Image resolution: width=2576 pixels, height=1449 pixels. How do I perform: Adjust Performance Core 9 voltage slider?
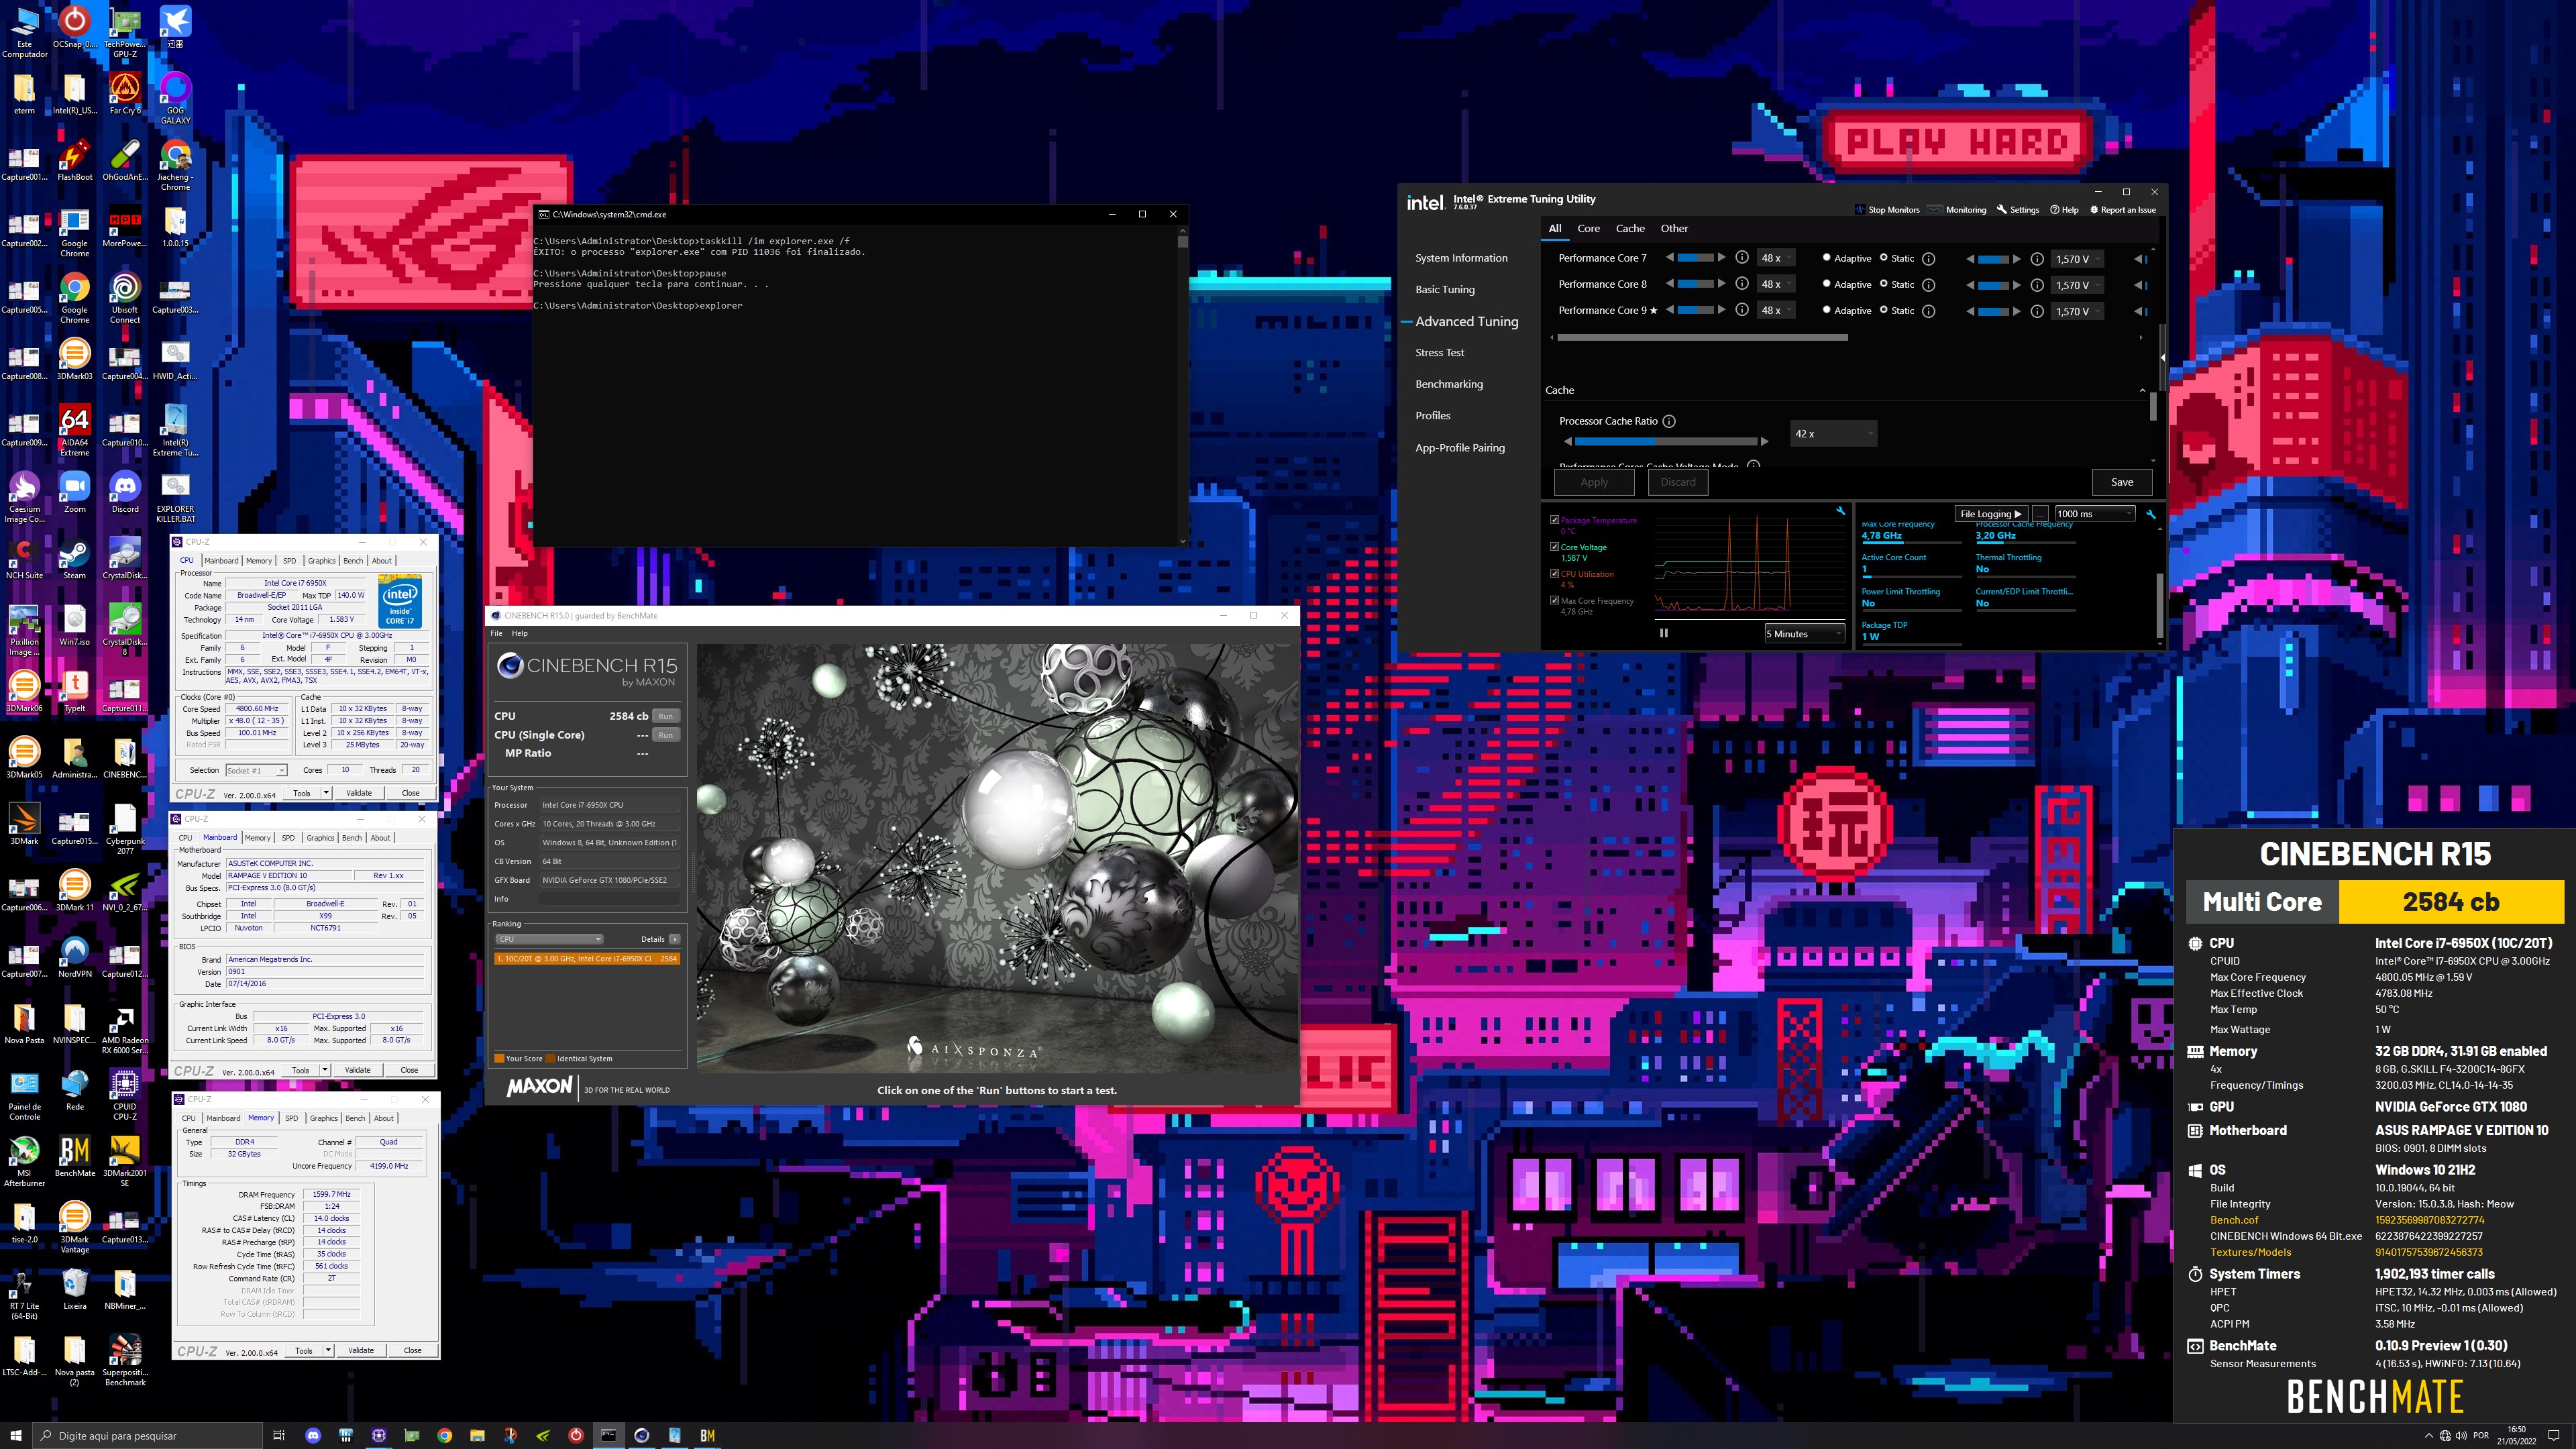pos(1993,311)
